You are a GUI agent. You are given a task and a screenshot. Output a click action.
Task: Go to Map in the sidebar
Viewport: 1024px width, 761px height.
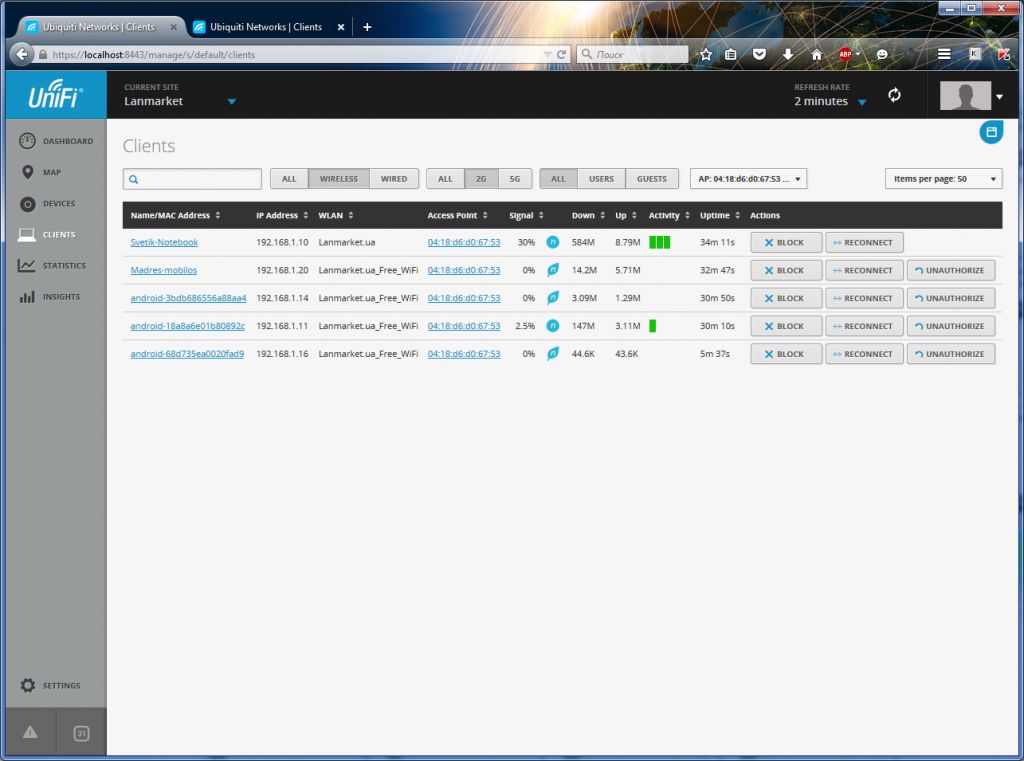click(x=28, y=172)
